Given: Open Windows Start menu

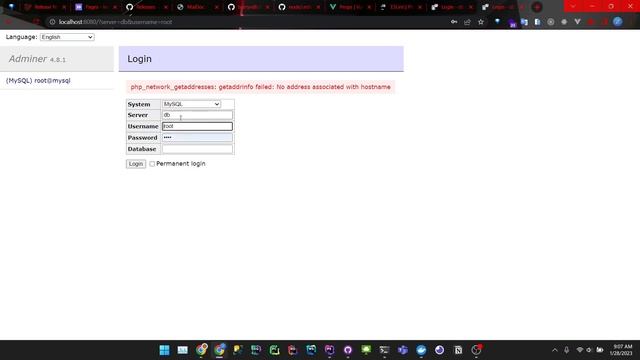Looking at the screenshot, I should pyautogui.click(x=164, y=350).
